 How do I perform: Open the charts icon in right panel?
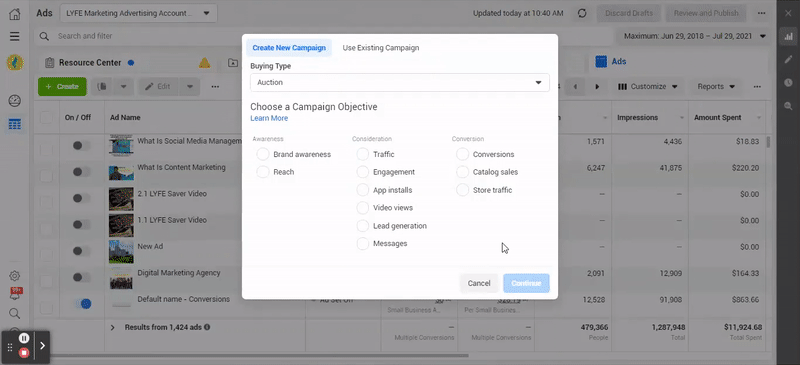(x=788, y=36)
